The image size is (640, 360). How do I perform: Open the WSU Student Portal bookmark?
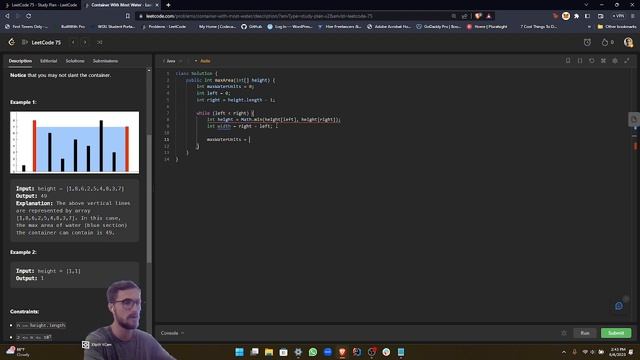[116, 27]
